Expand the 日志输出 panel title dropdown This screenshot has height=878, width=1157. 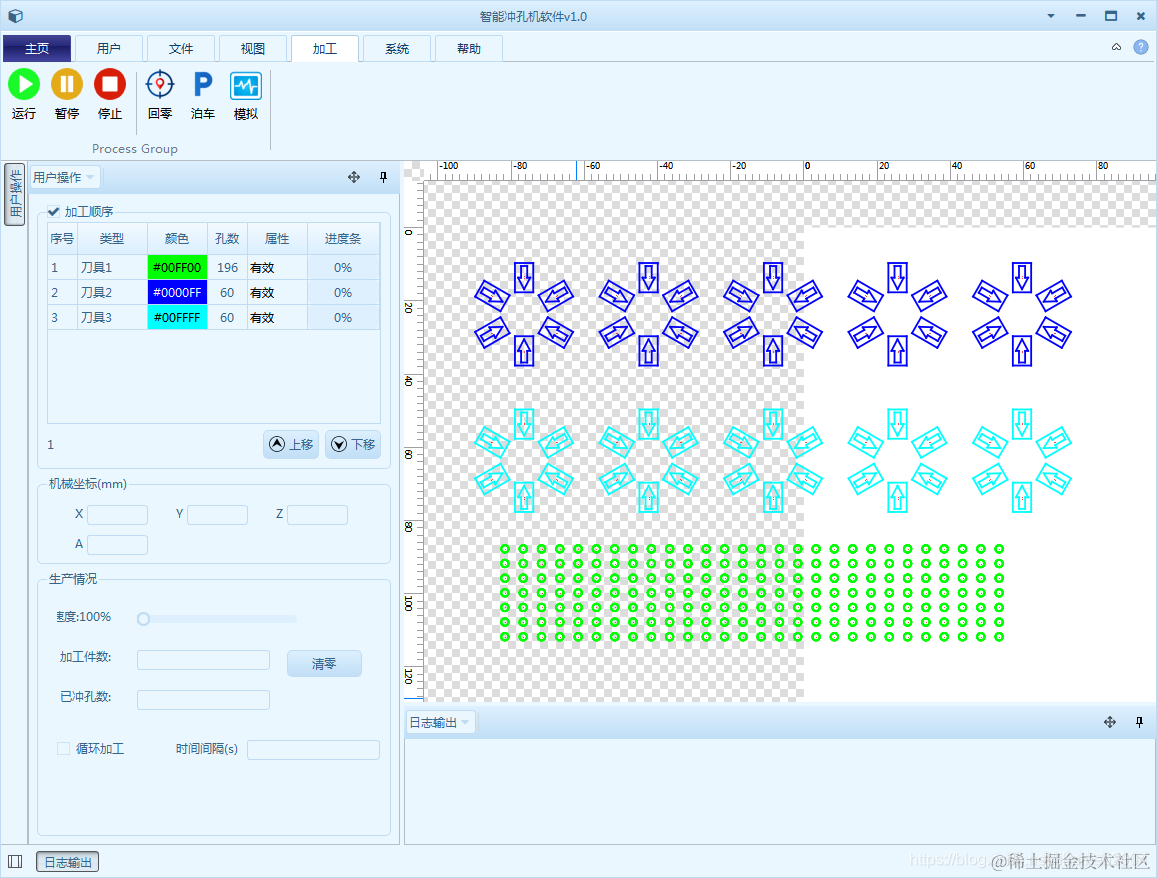(465, 722)
